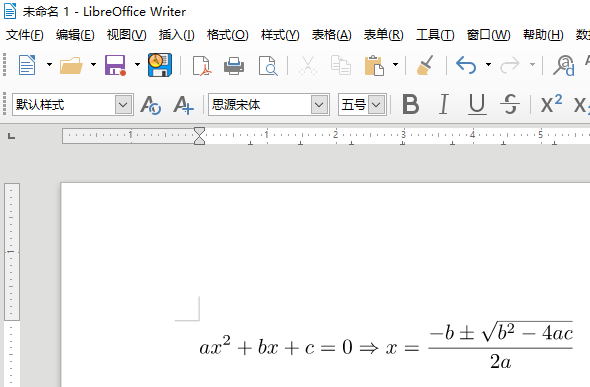Viewport: 590px width, 387px height.
Task: Create New Style from Selection icon
Action: coord(183,105)
